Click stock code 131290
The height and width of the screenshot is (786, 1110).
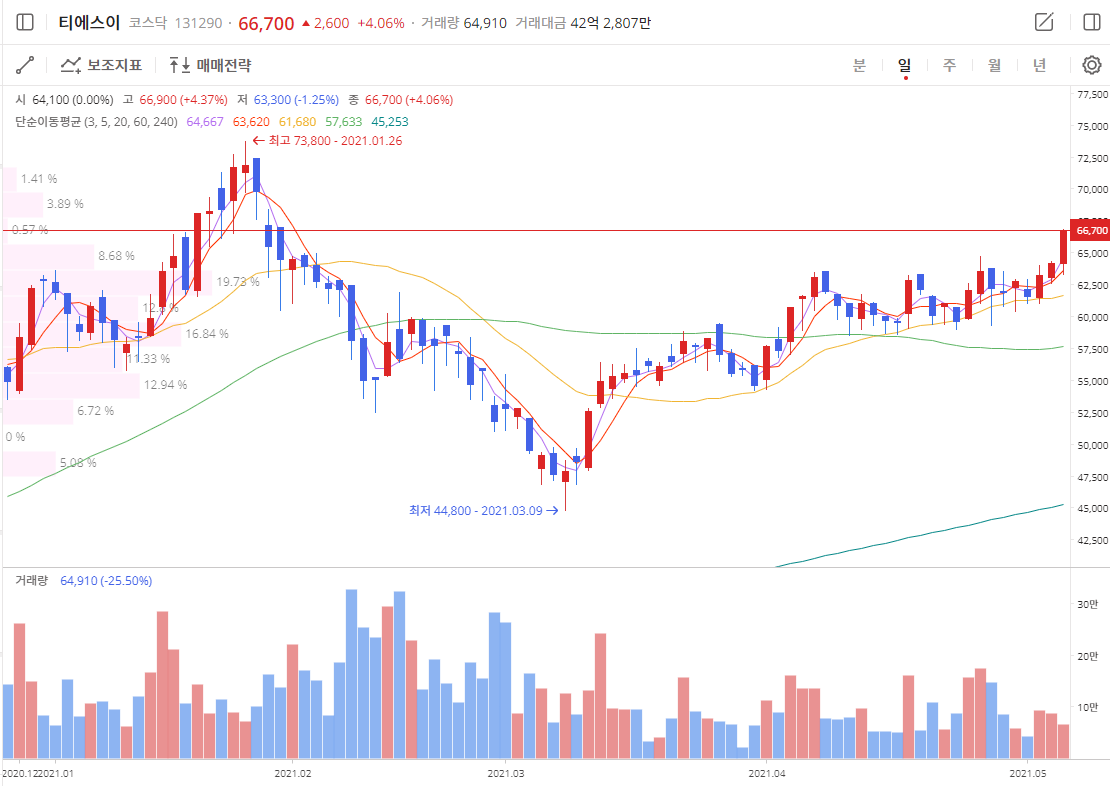click(198, 23)
